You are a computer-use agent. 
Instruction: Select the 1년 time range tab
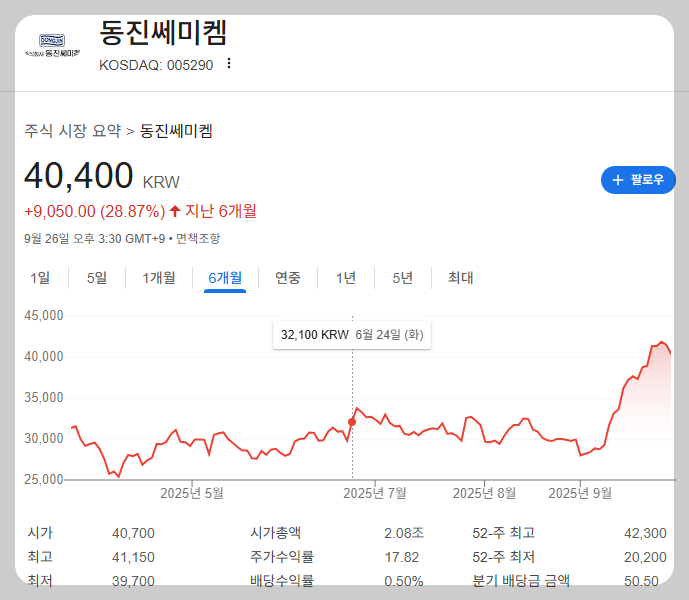coord(346,278)
